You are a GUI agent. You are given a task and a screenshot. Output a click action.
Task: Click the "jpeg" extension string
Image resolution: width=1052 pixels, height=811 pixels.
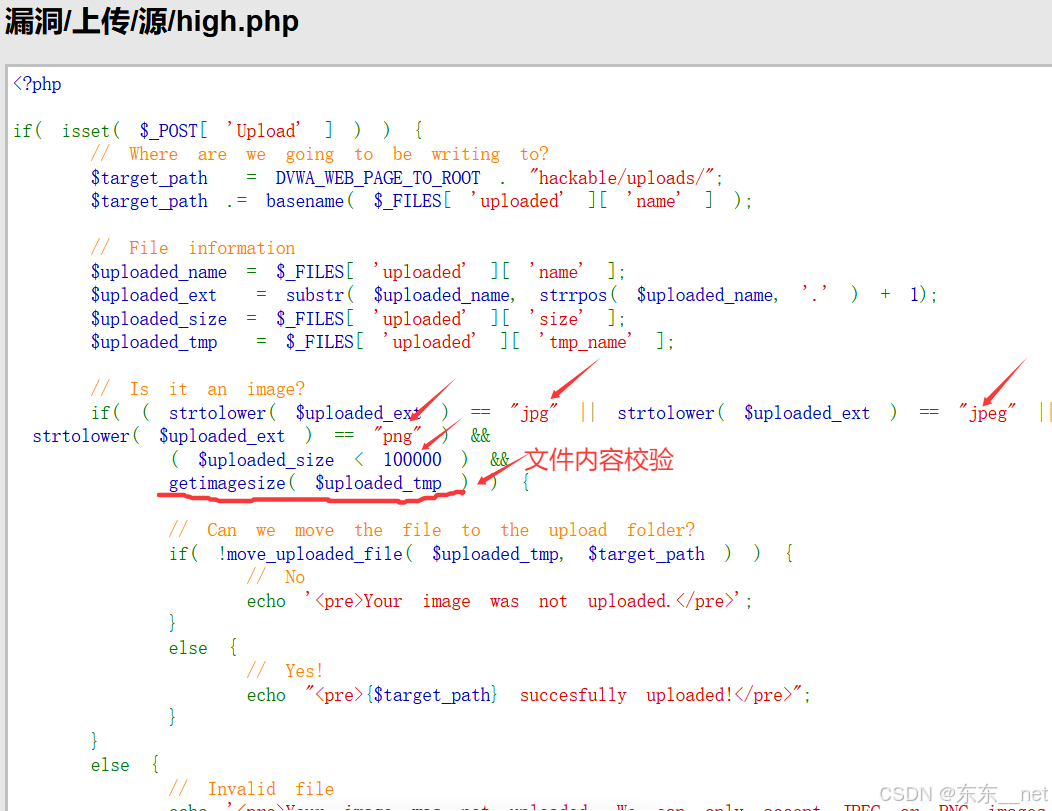[987, 413]
